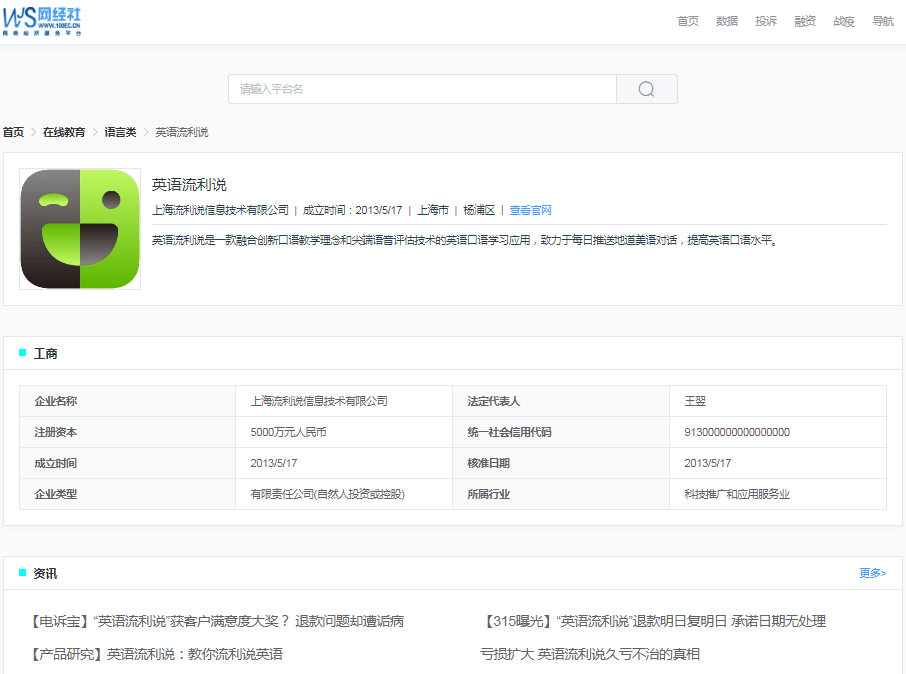Open the 导航 navigation item
The image size is (906, 674).
click(883, 21)
